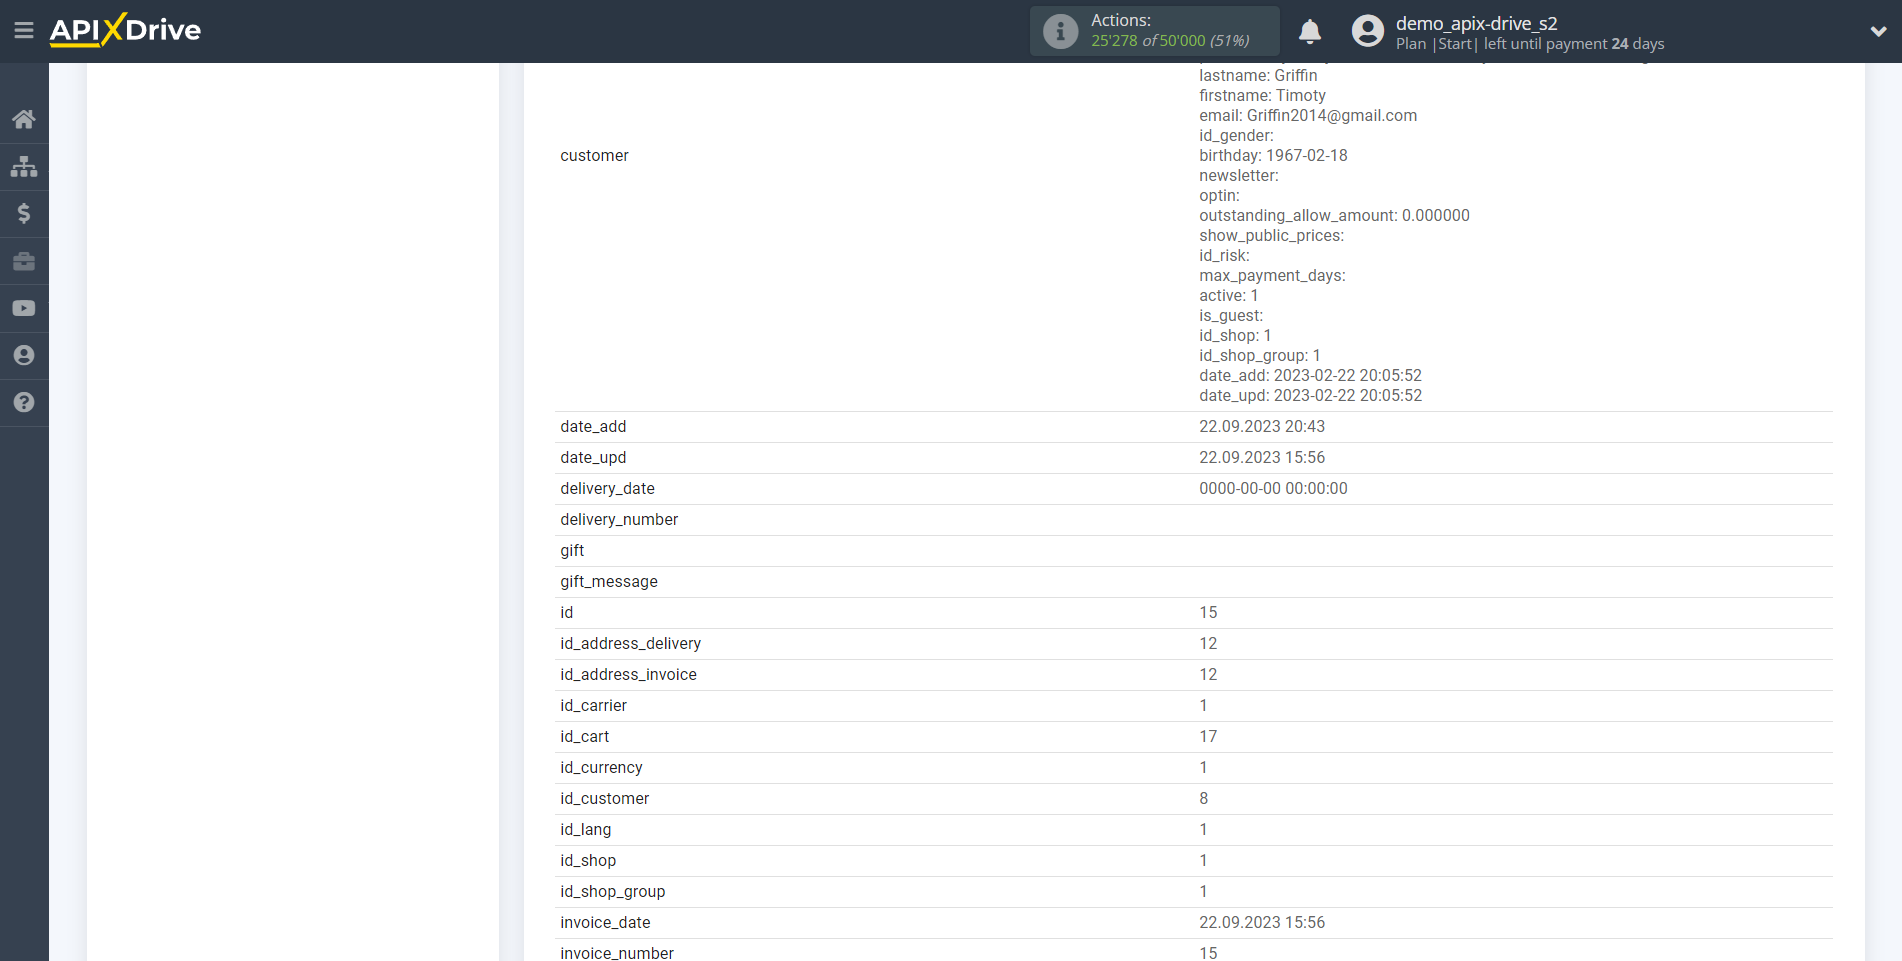
Task: Select the id_currency row label
Action: click(x=601, y=767)
